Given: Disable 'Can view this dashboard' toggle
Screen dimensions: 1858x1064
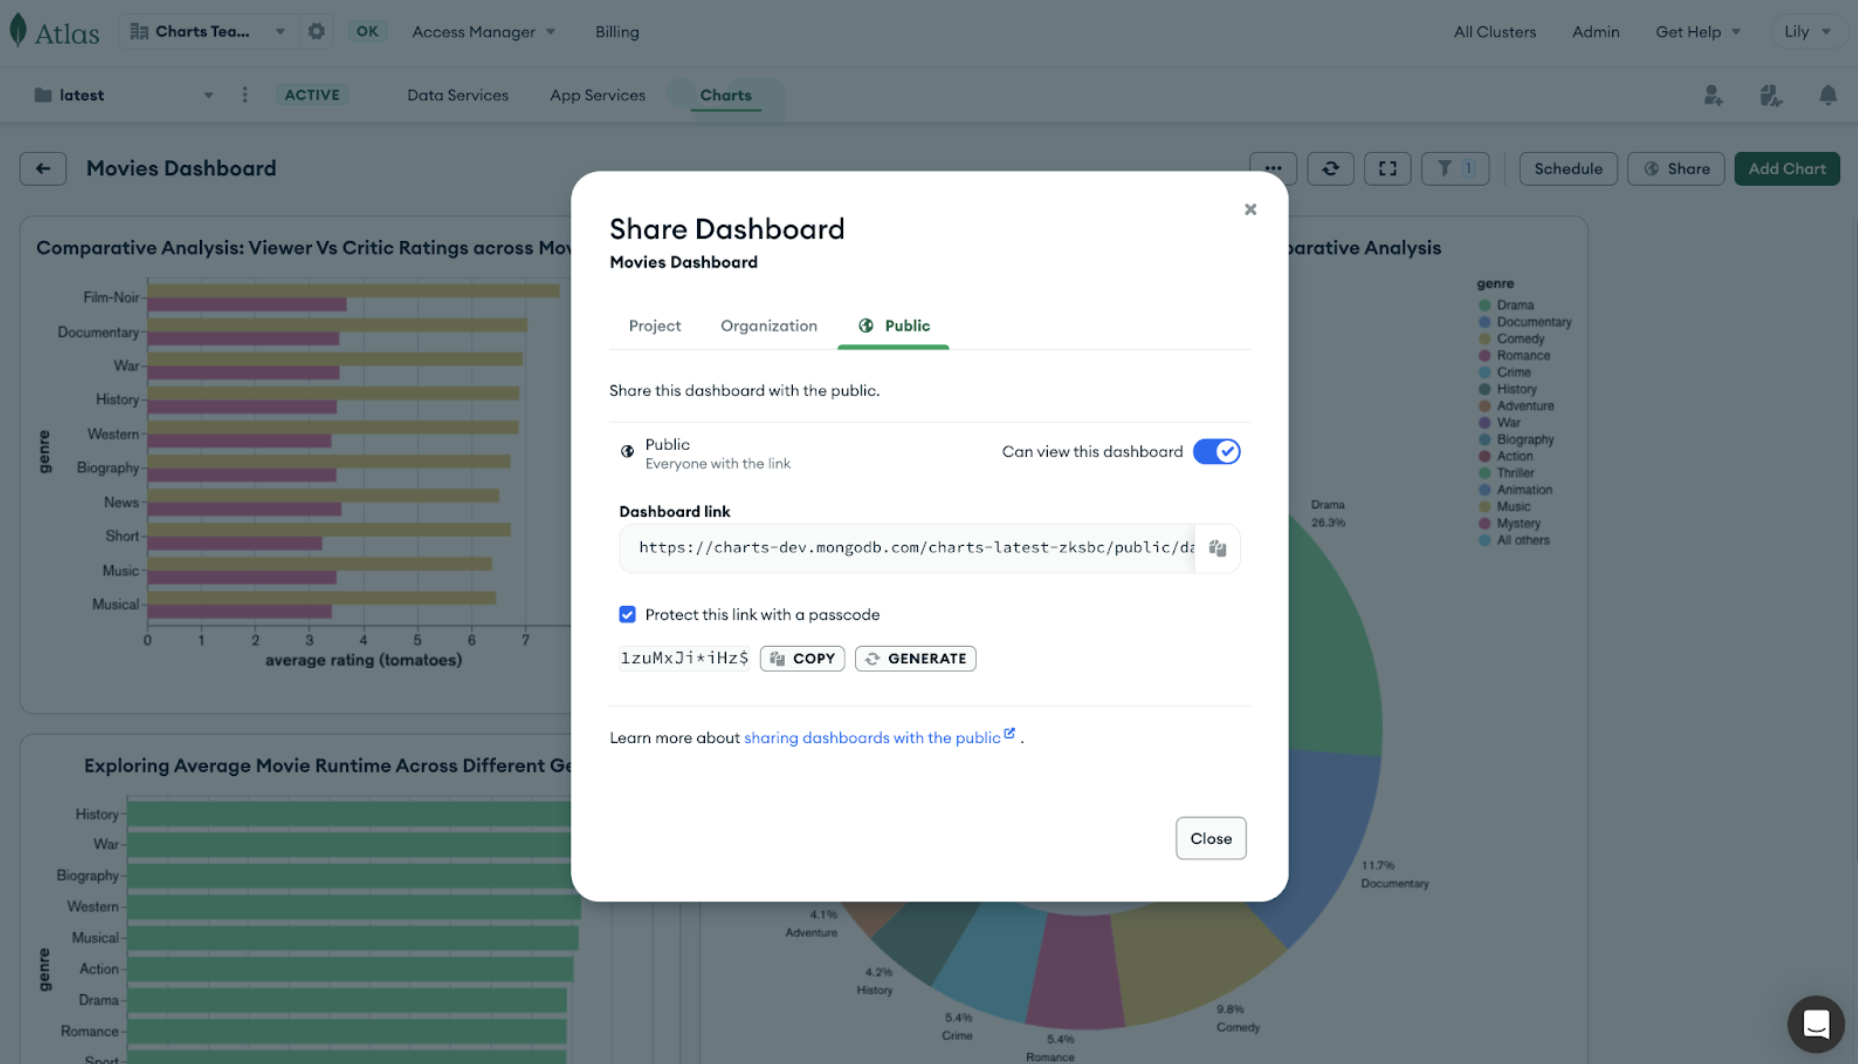Looking at the screenshot, I should pos(1216,451).
